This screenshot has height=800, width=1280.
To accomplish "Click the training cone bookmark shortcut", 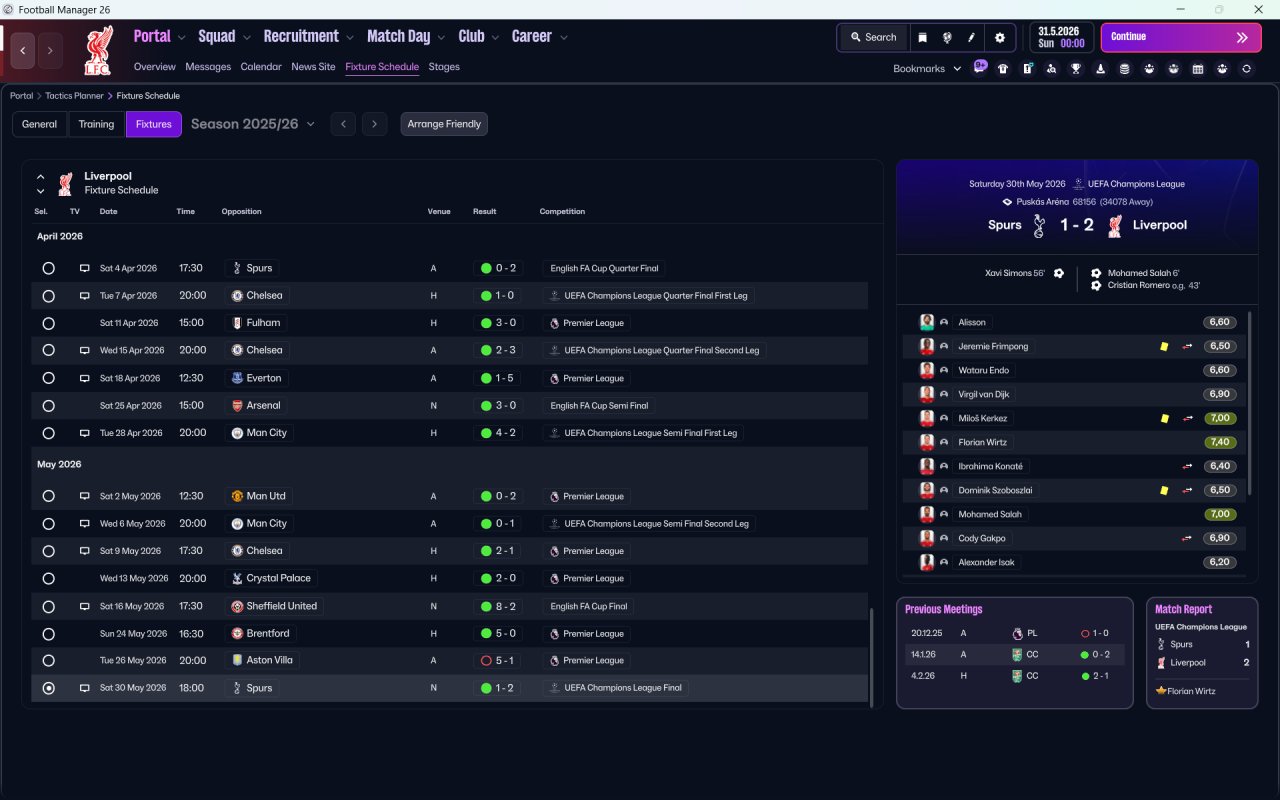I will [x=1101, y=69].
